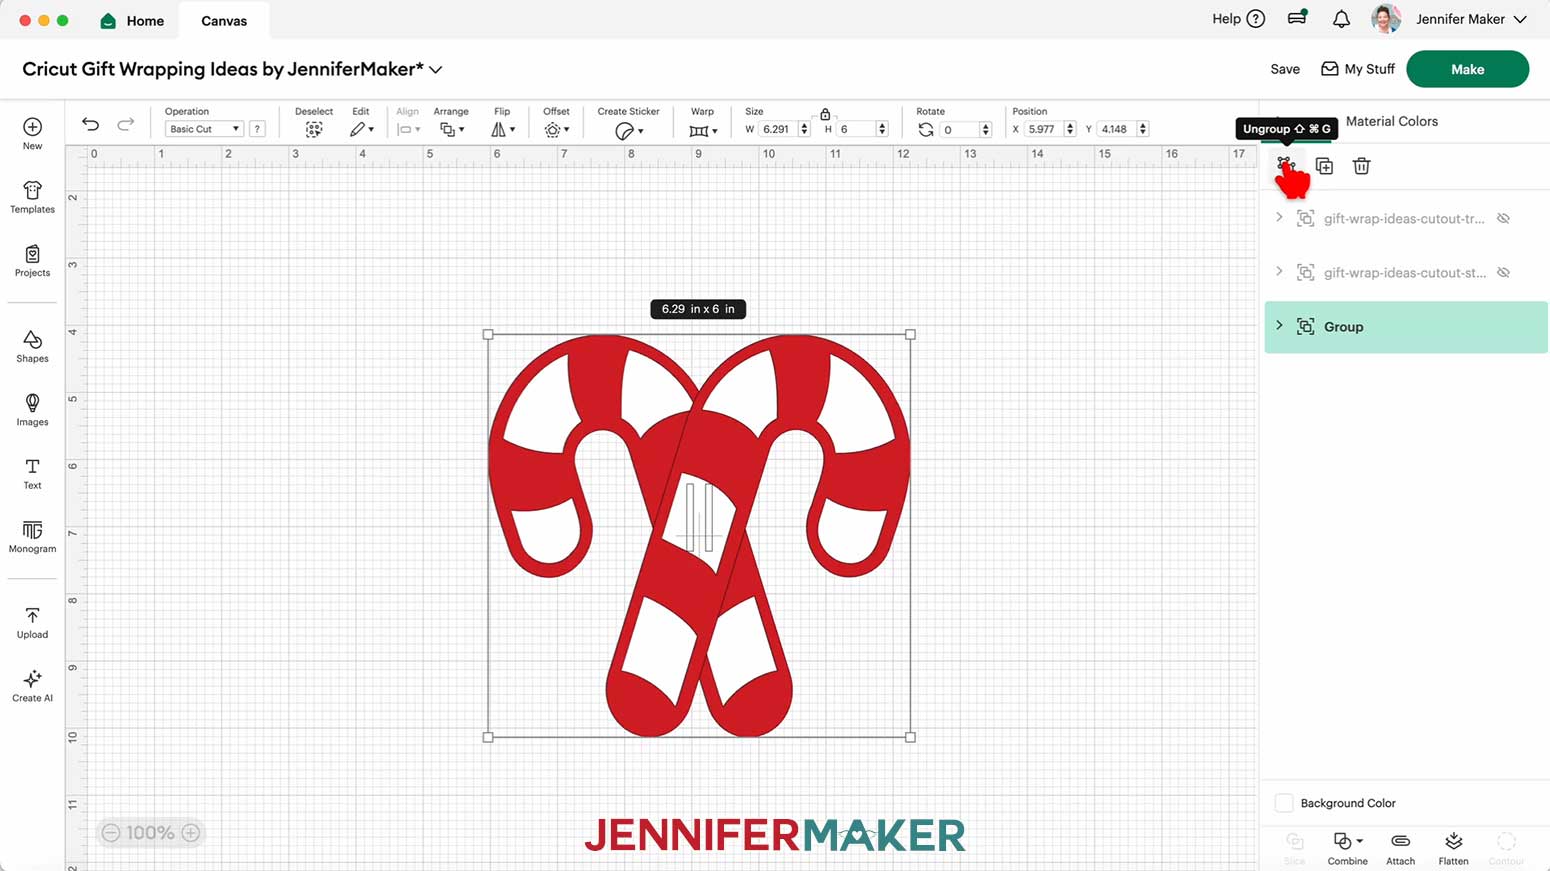Click the Undo arrow
This screenshot has height=871, width=1550.
(90, 124)
